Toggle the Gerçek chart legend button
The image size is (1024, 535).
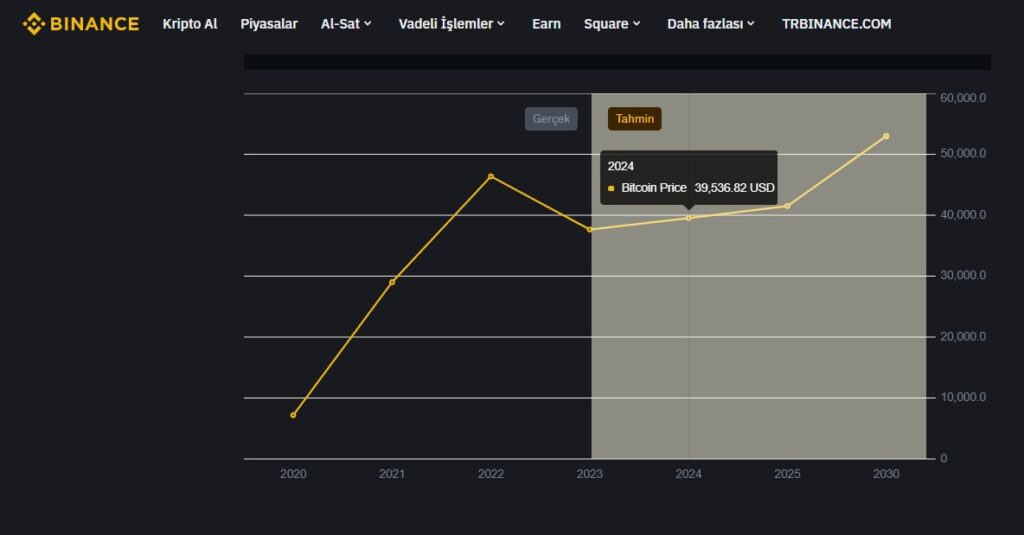[551, 119]
